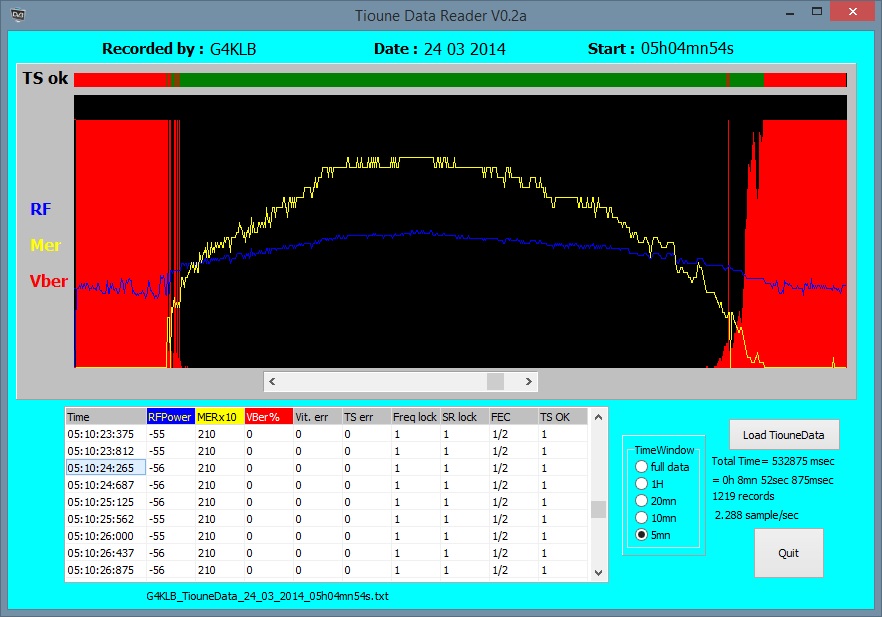Click the red VBer% column header

point(268,417)
